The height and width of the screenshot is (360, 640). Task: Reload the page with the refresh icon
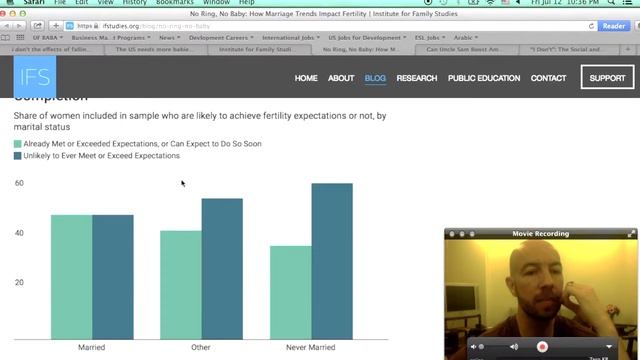click(x=591, y=26)
